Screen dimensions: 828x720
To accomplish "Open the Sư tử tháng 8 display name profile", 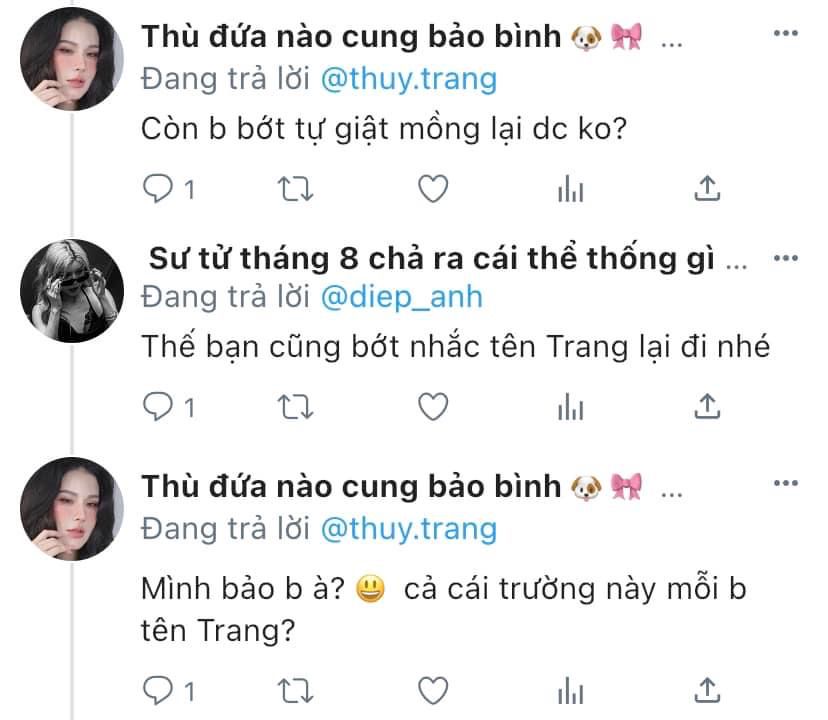I will 431,259.
